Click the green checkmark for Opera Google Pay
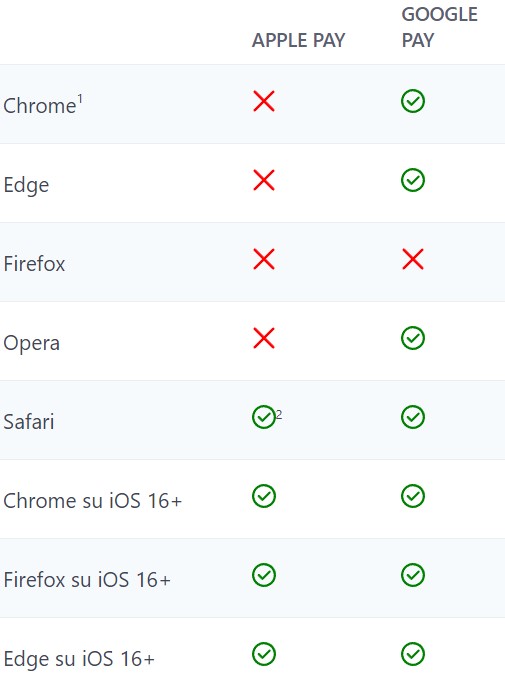Image resolution: width=505 pixels, height=694 pixels. (413, 338)
